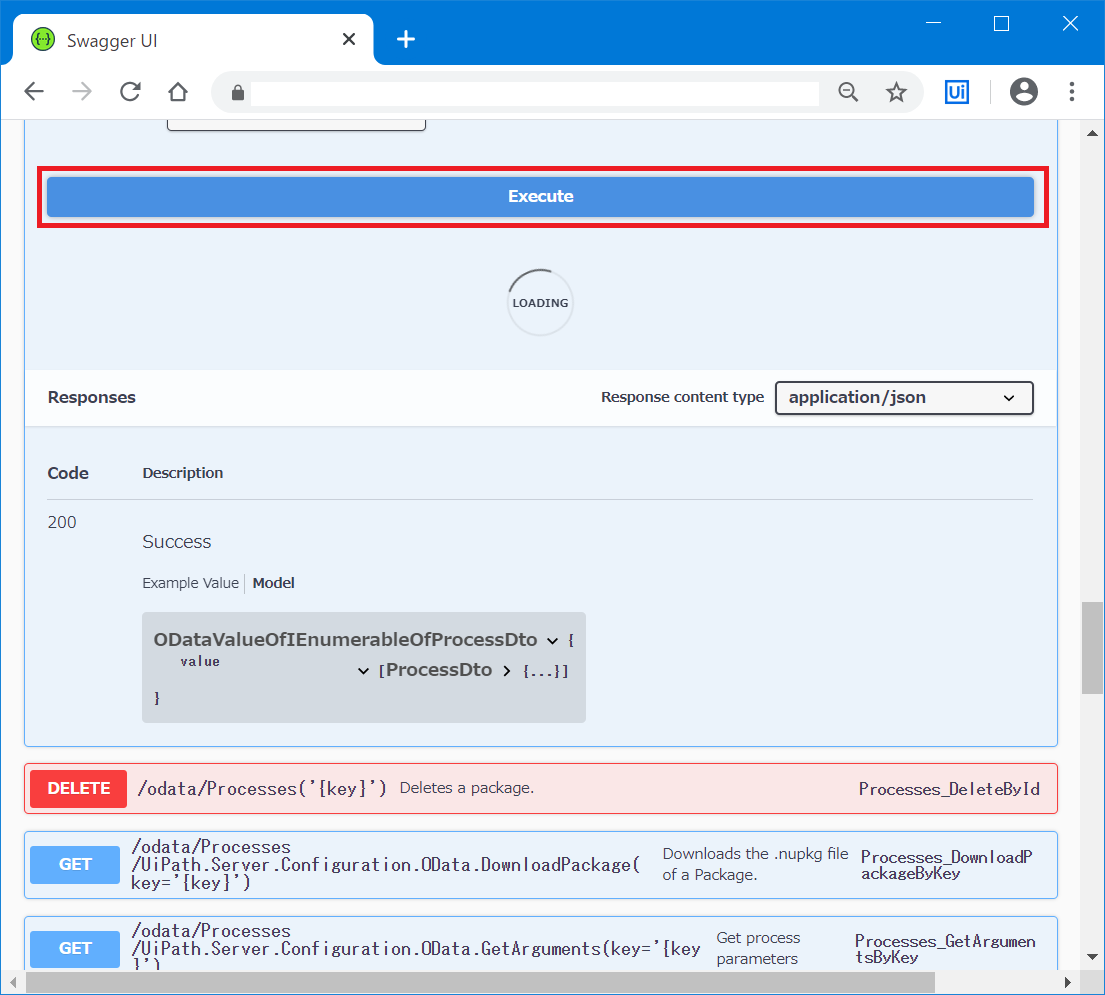Go forward using the forward arrow

(x=82, y=92)
